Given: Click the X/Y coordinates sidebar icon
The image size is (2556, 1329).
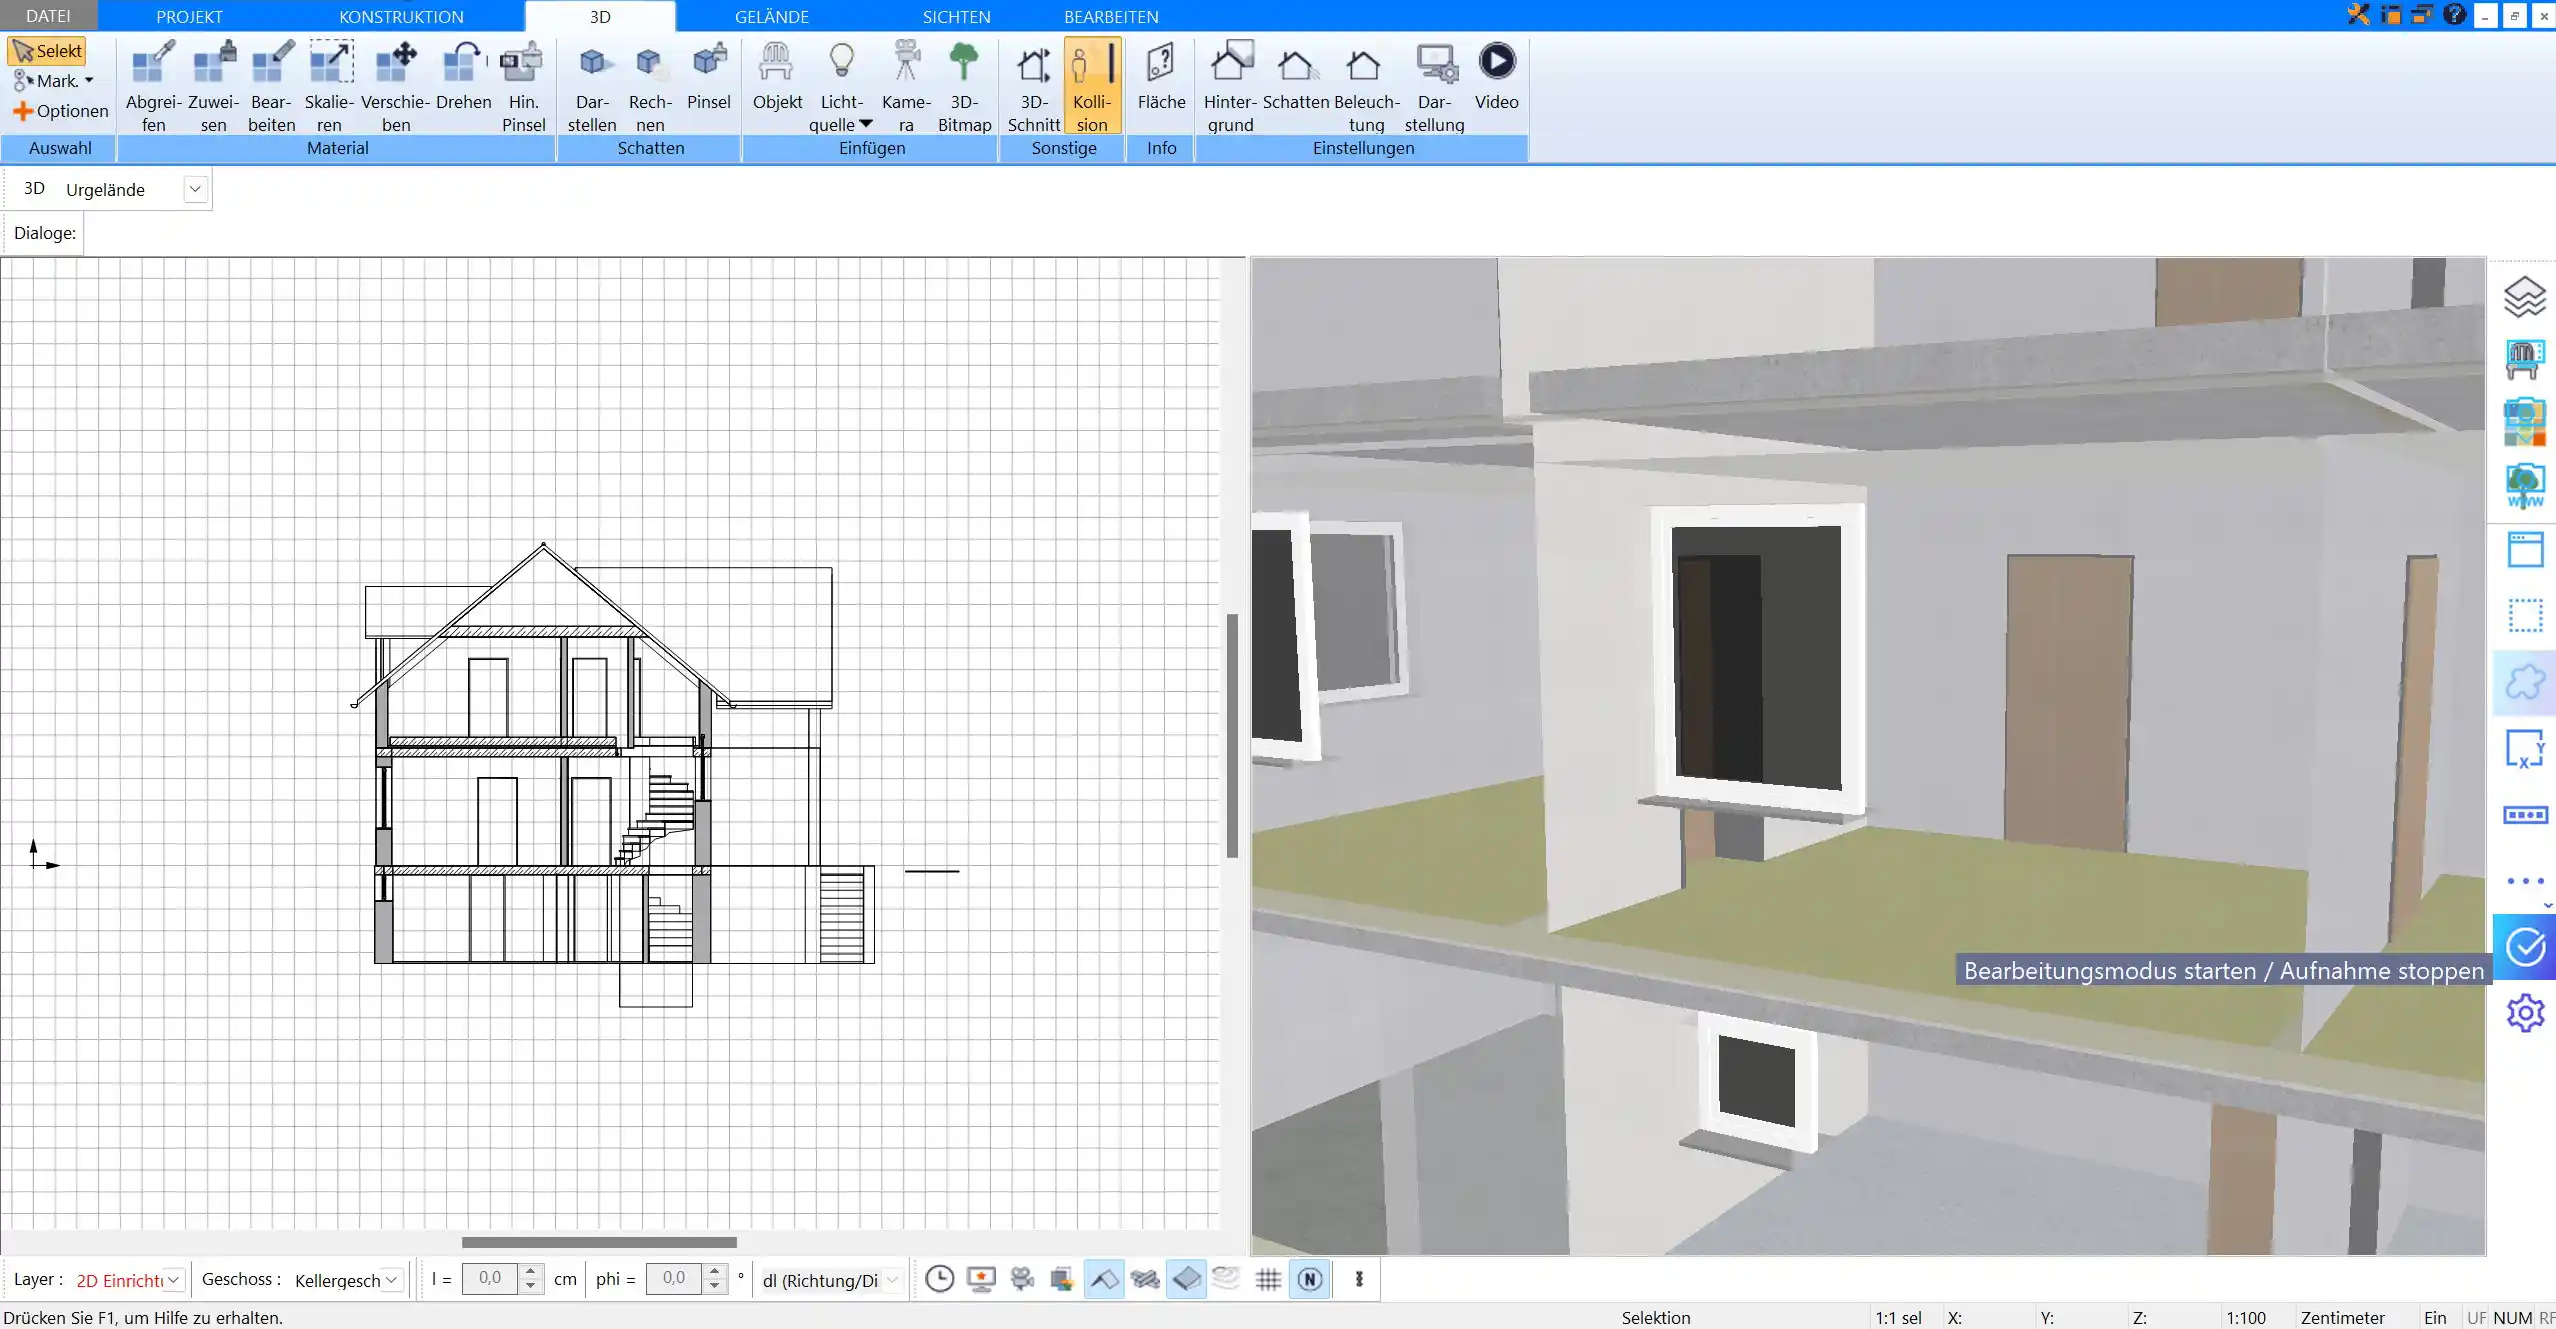Looking at the screenshot, I should coord(2524,748).
